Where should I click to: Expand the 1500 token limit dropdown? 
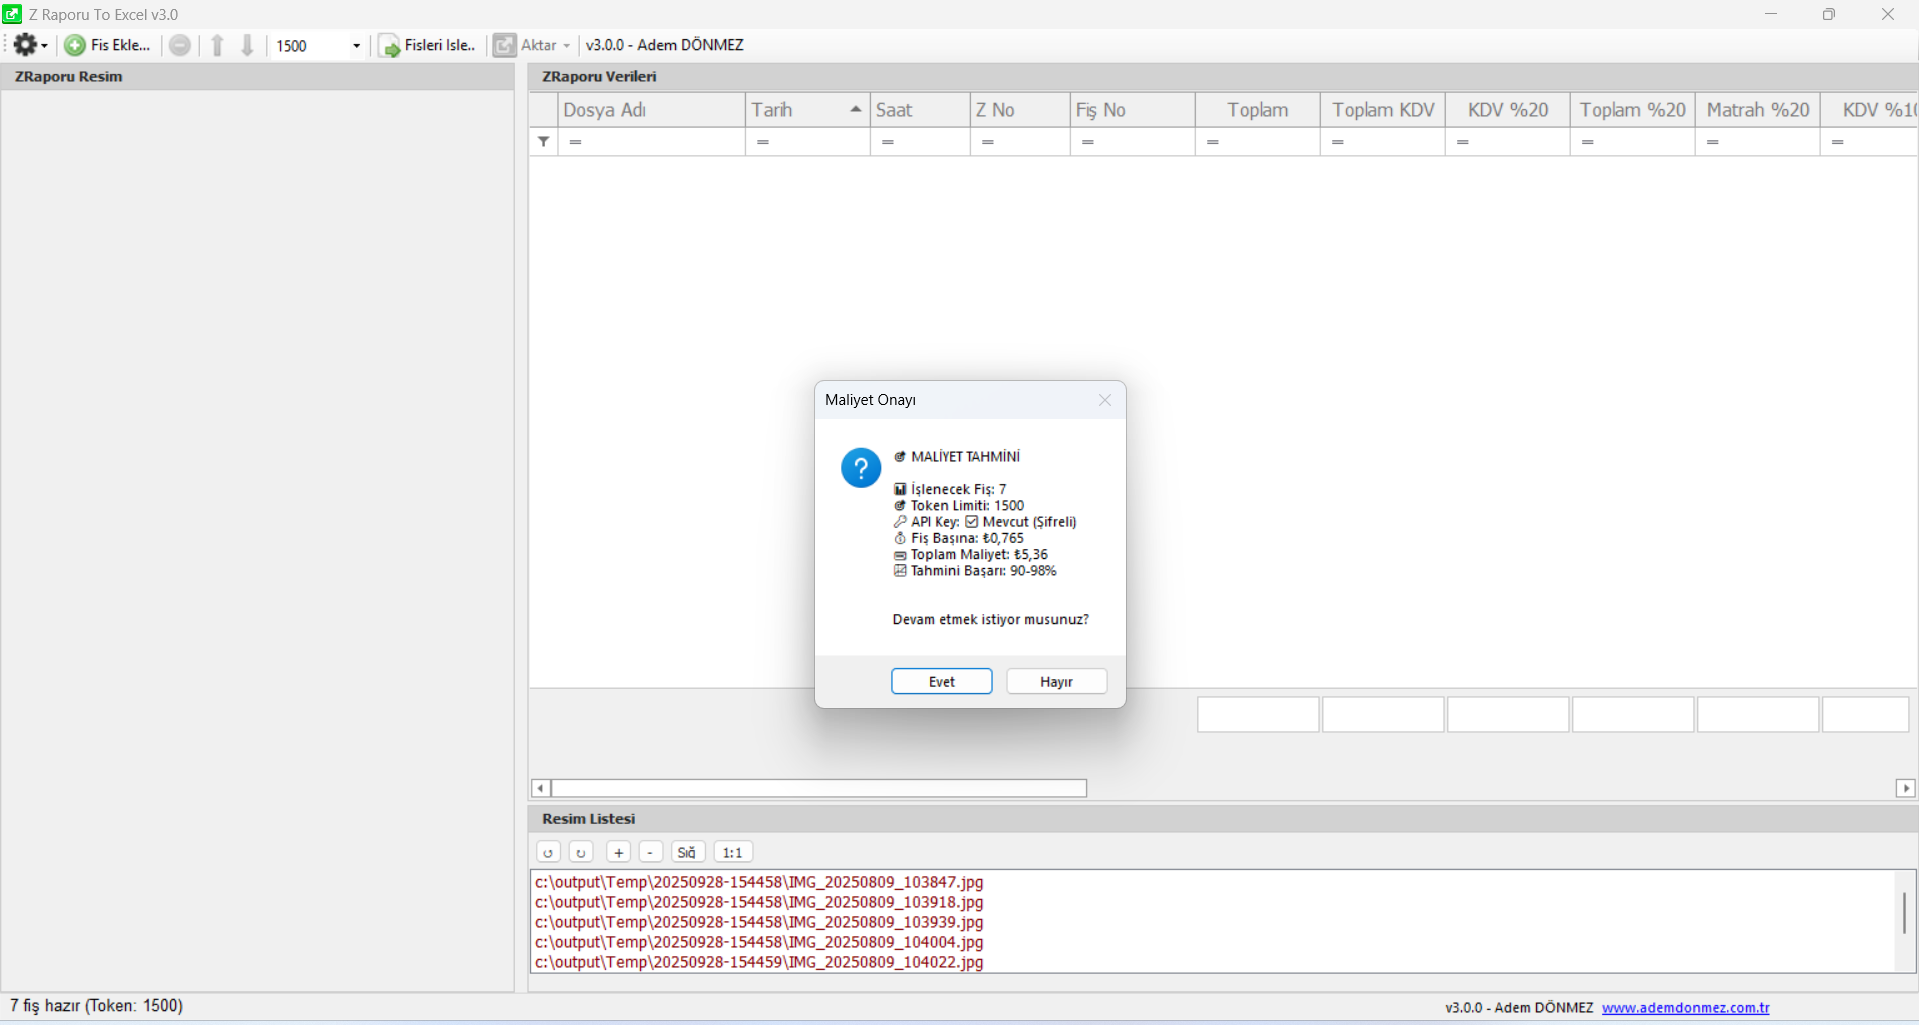[356, 46]
